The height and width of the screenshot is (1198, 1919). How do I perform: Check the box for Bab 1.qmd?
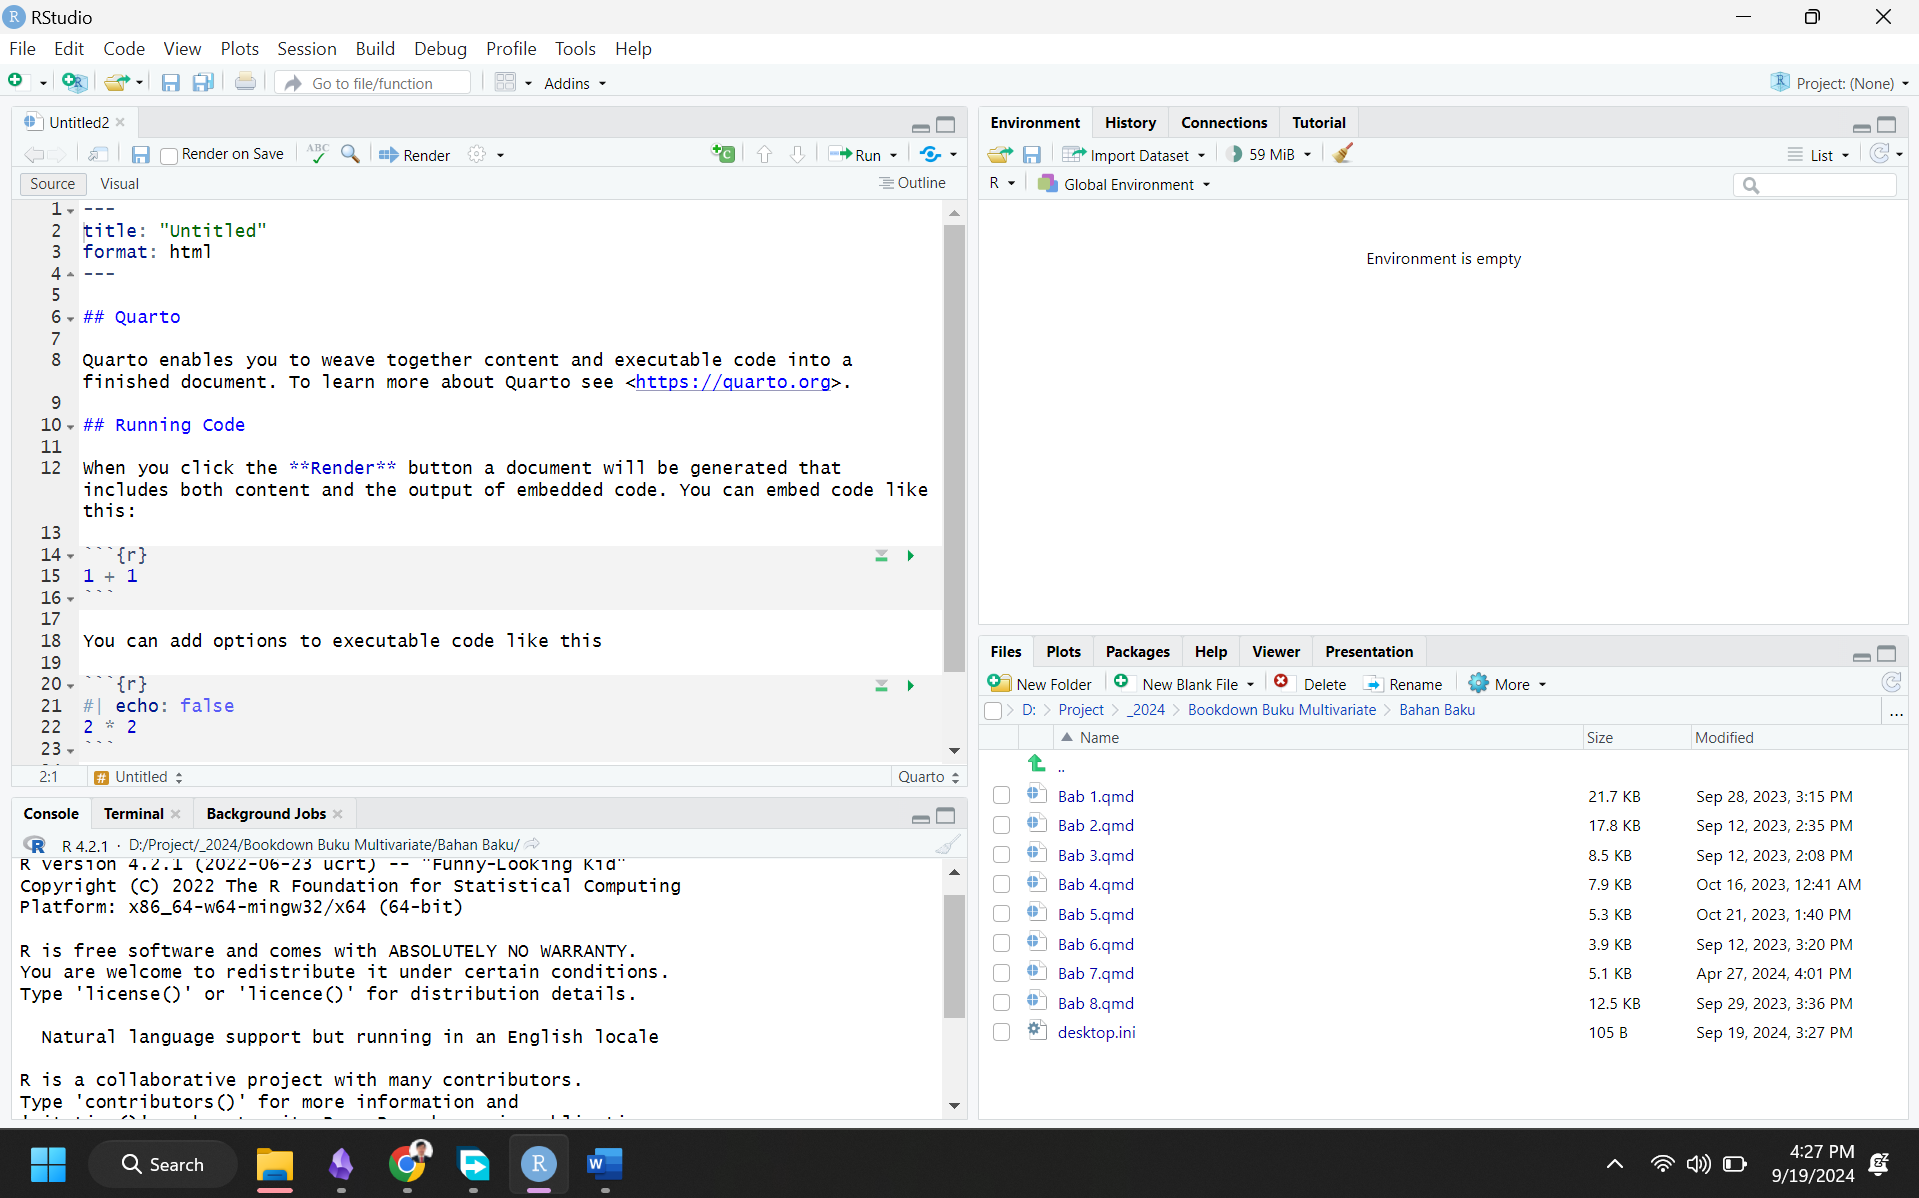(x=1001, y=796)
